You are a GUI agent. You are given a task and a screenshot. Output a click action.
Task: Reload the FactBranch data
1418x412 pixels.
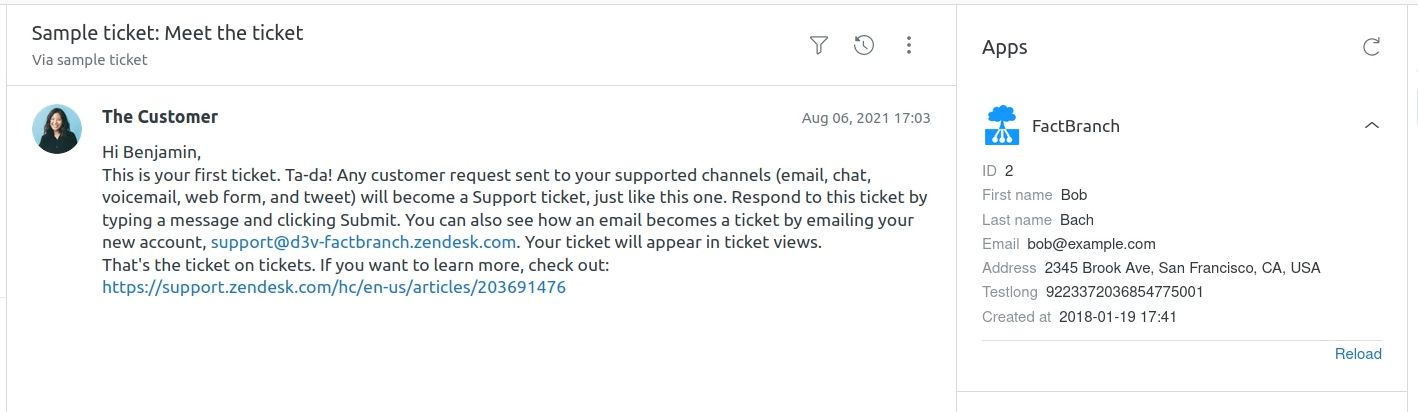(1358, 354)
